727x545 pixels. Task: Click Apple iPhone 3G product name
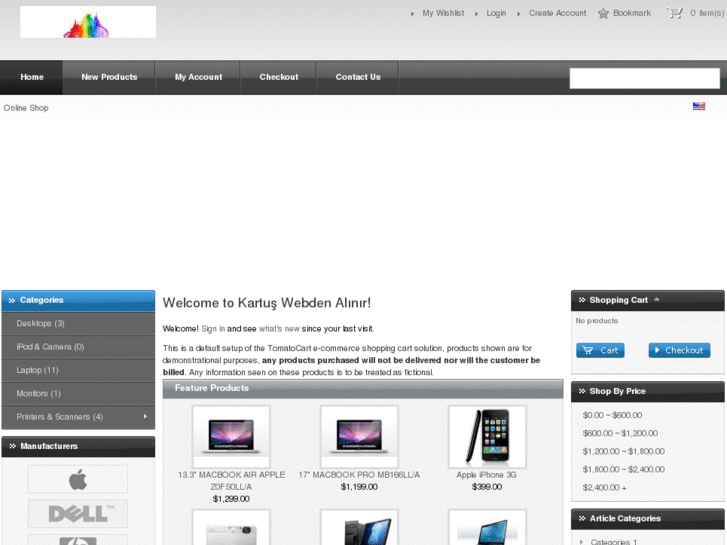click(x=486, y=475)
